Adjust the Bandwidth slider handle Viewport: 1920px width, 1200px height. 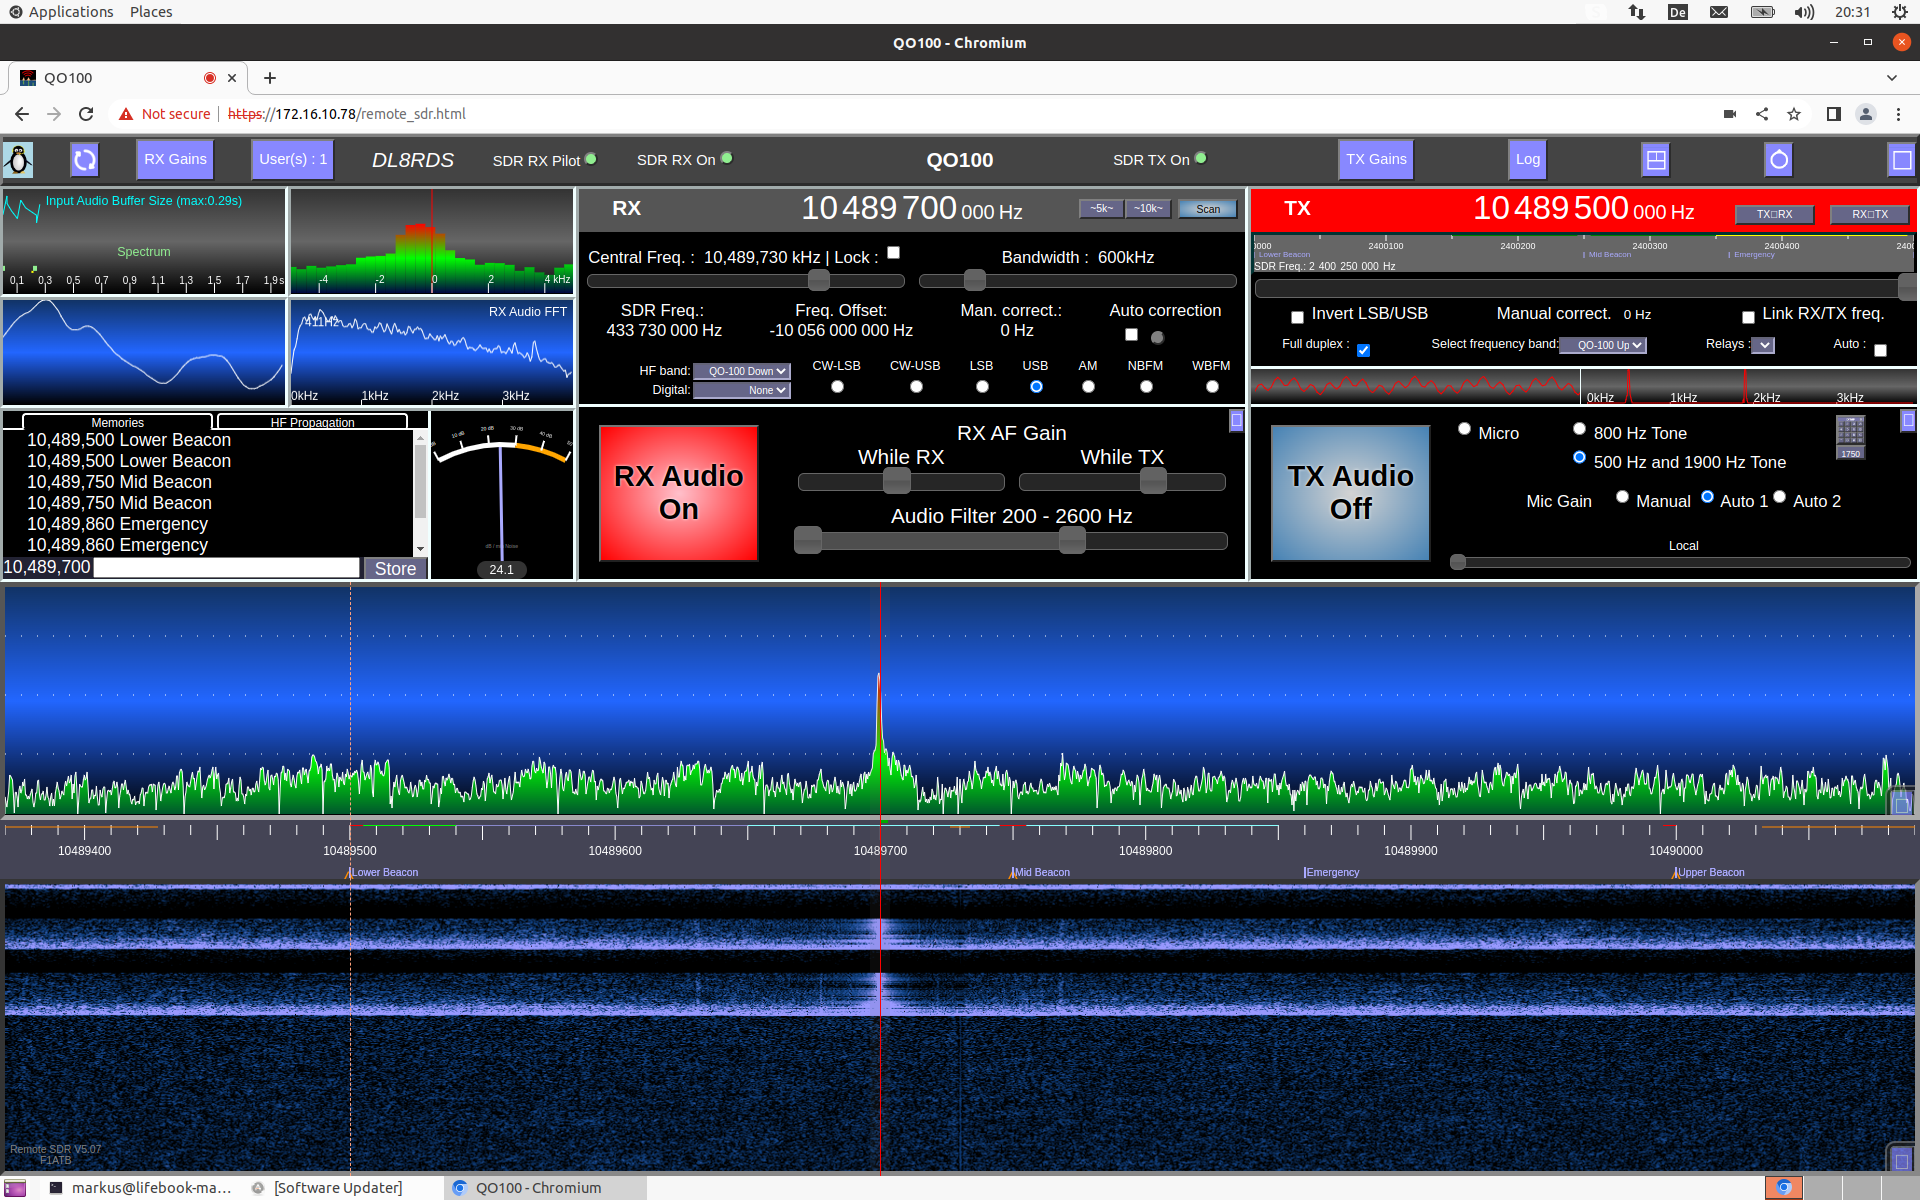975,281
